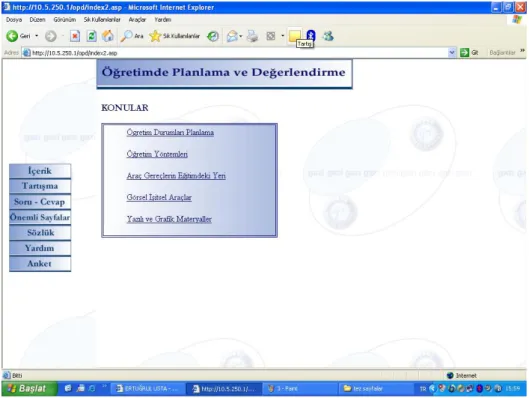The height and width of the screenshot is (398, 529).
Task: Open the Geri back history dropdown arrow
Action: click(x=36, y=36)
